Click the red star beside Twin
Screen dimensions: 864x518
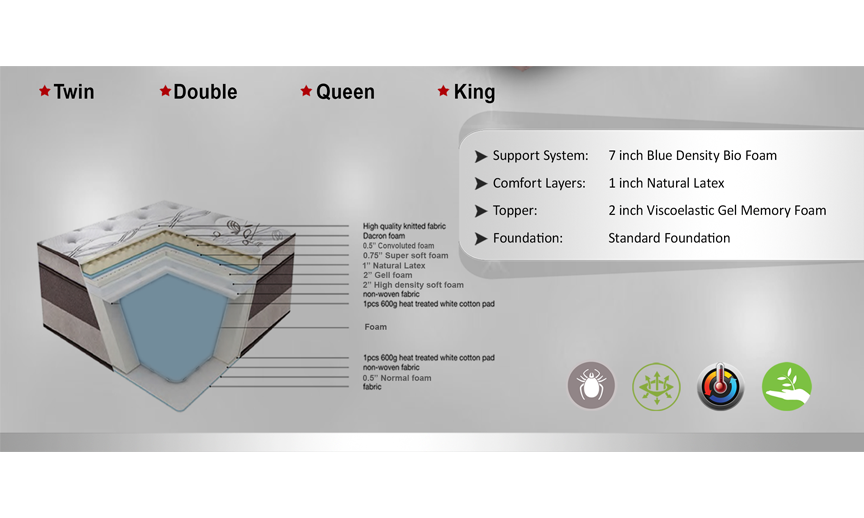44,91
